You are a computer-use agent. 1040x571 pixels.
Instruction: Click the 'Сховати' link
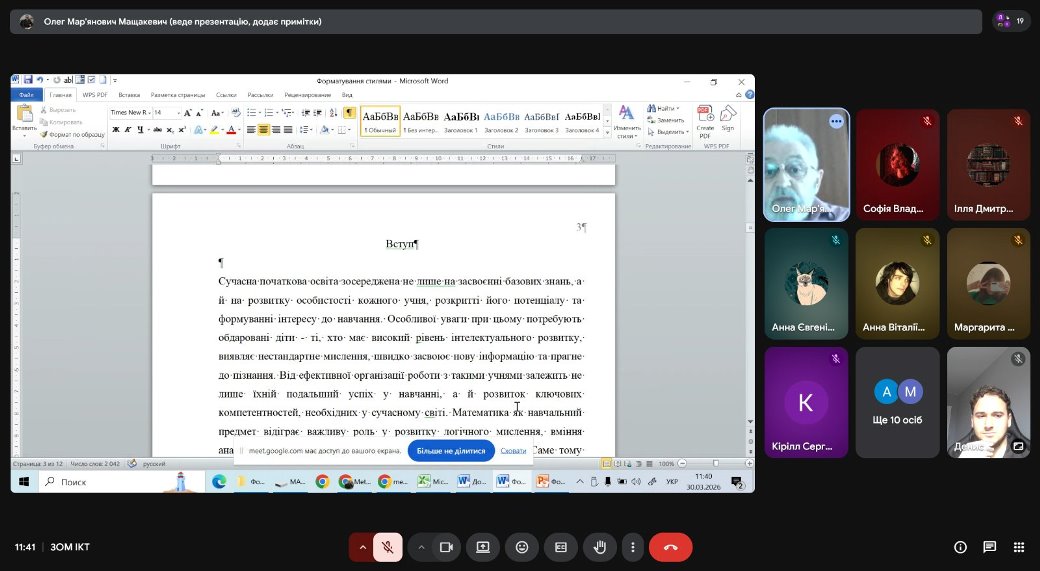point(513,451)
